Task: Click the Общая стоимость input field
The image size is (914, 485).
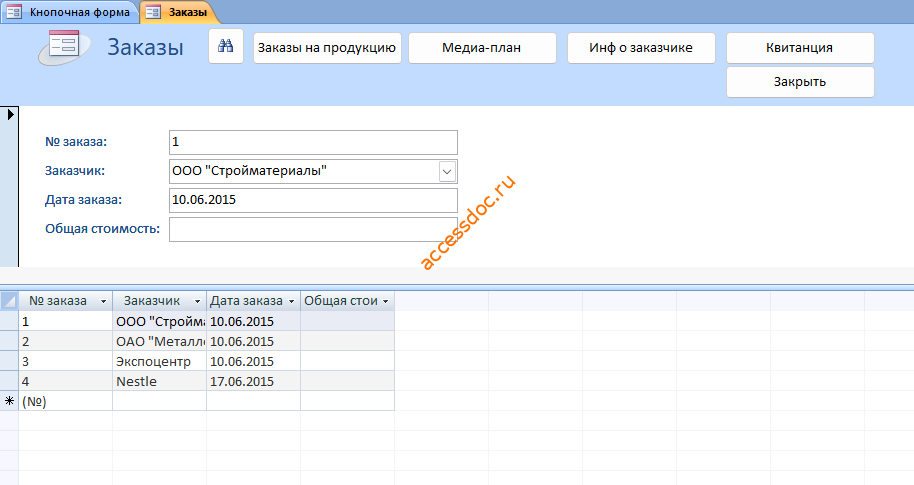Action: coord(313,229)
